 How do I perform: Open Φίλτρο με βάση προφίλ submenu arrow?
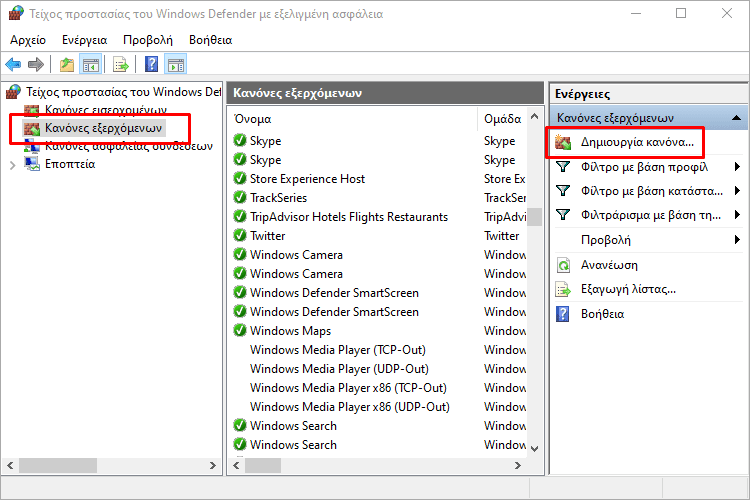click(x=737, y=167)
